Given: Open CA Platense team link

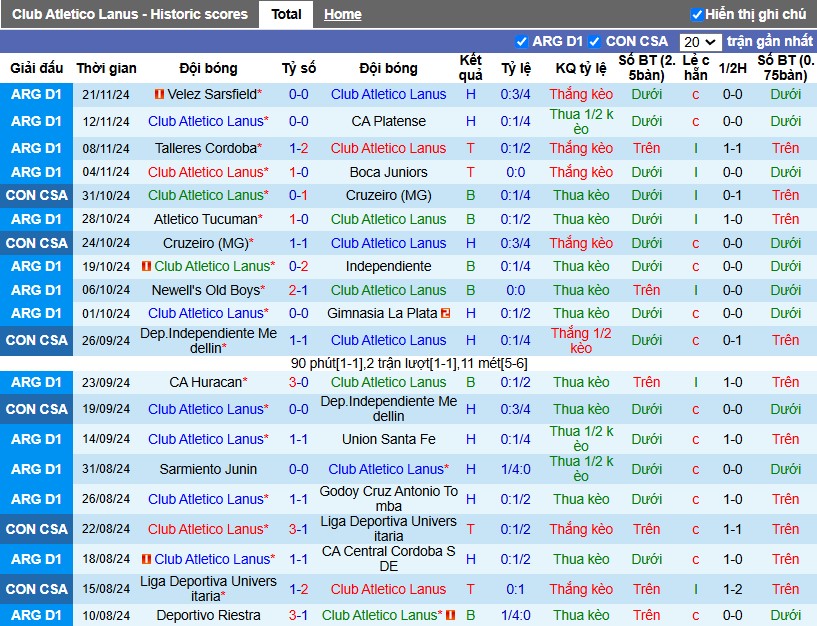Looking at the screenshot, I should [x=388, y=121].
